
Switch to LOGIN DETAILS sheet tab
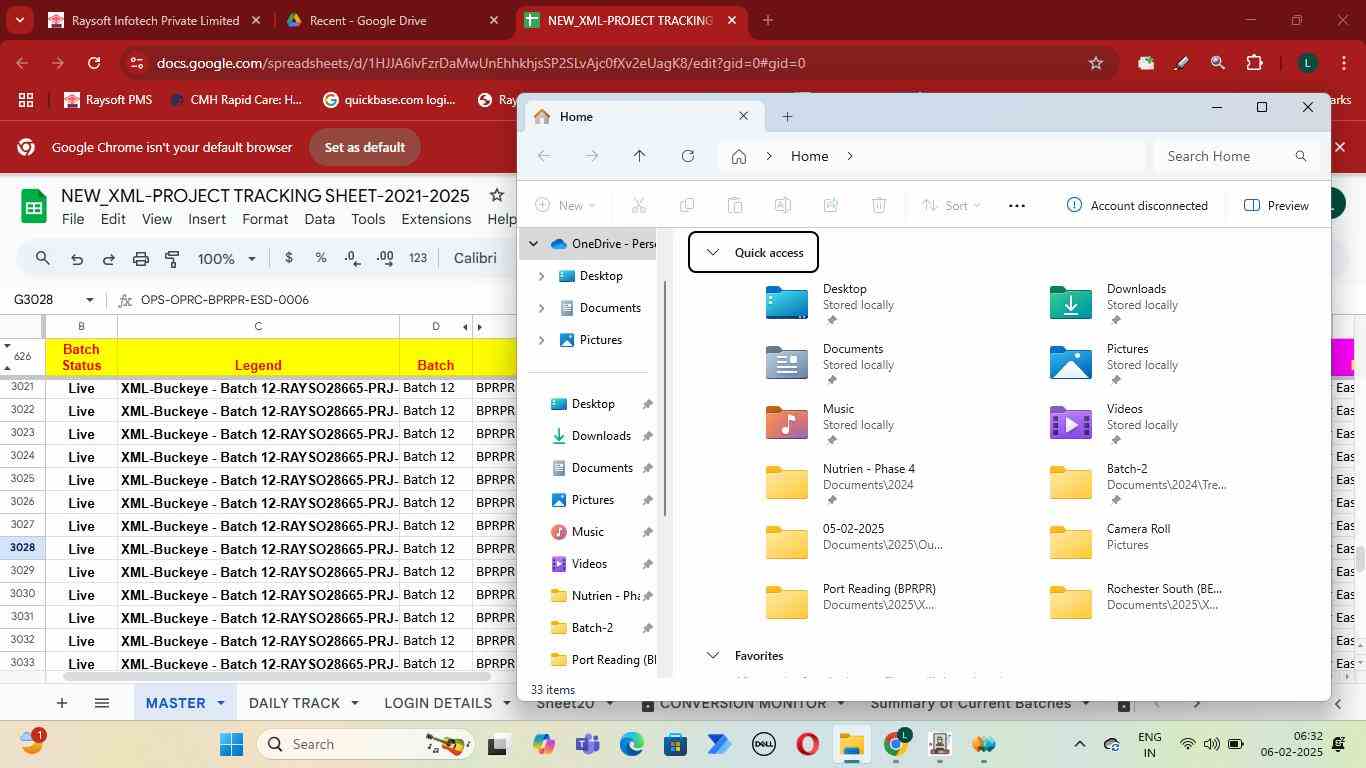438,703
